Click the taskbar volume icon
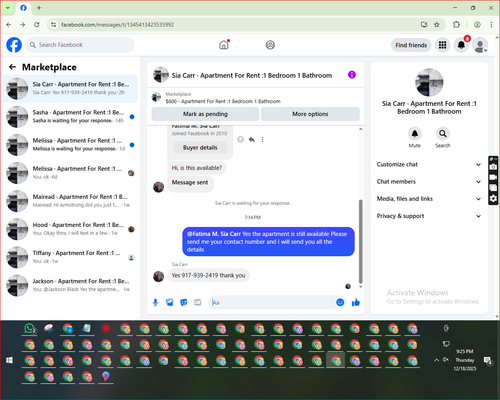Image resolution: width=500 pixels, height=400 pixels. (446, 360)
